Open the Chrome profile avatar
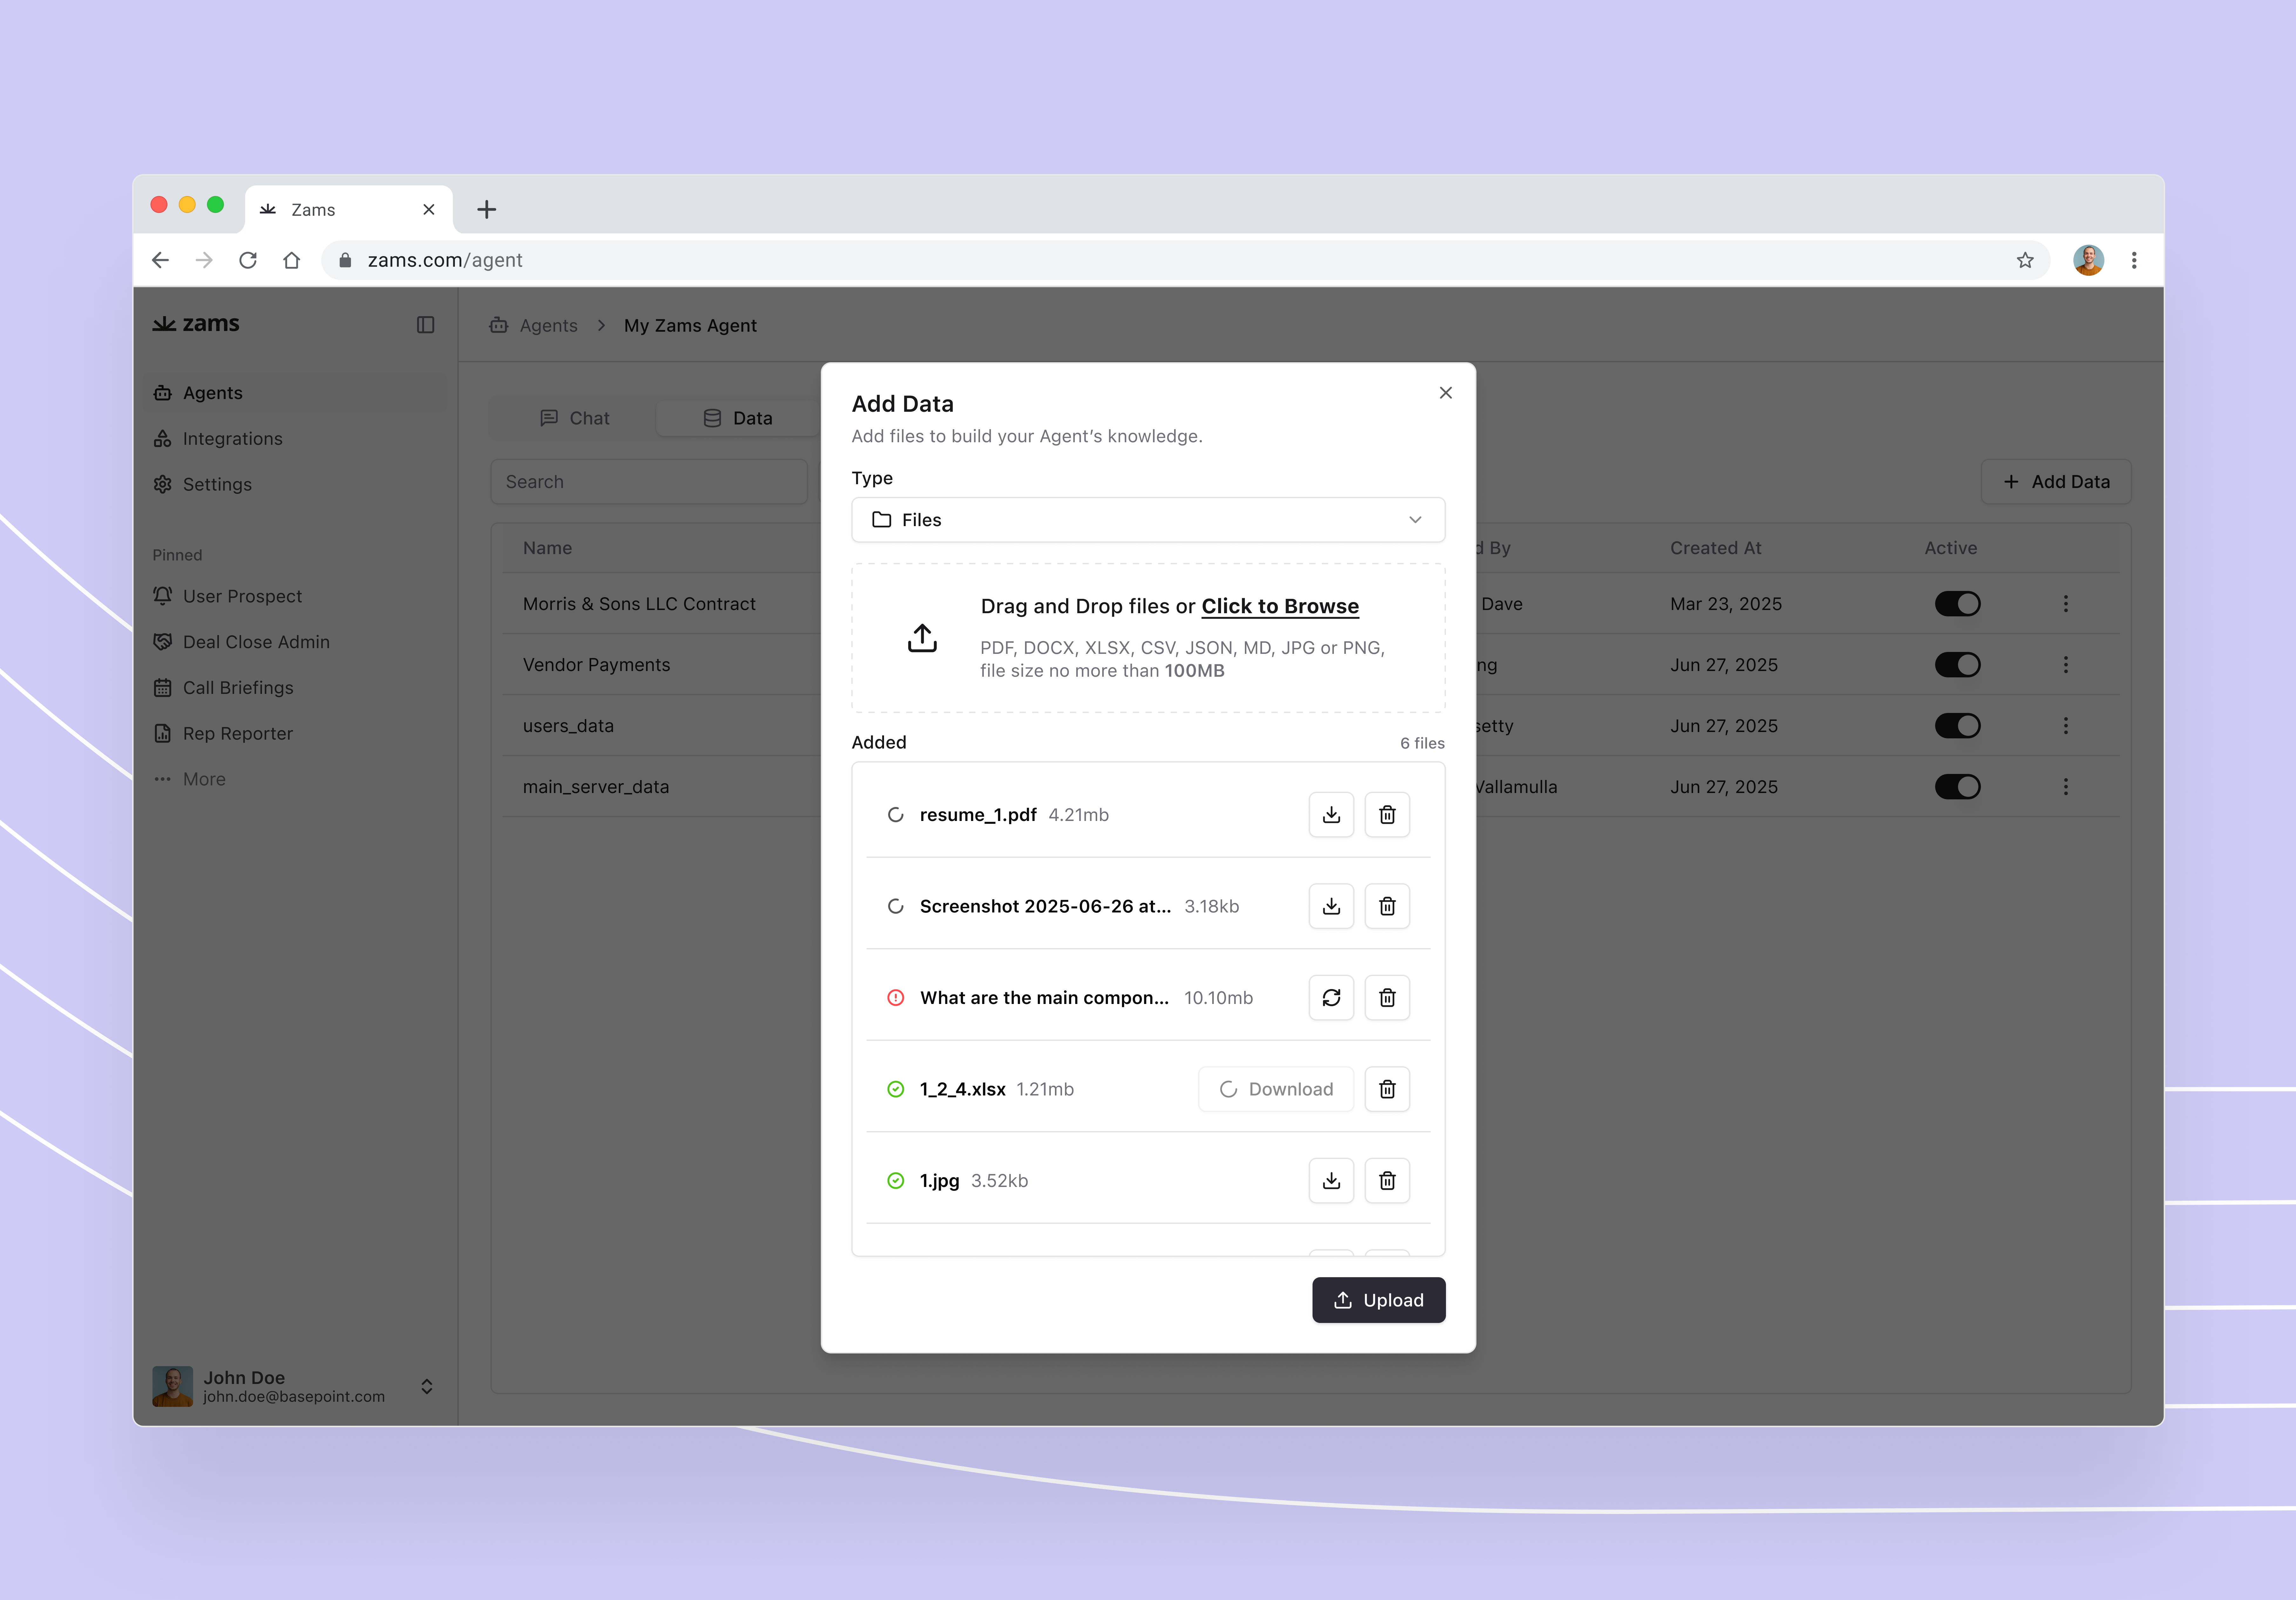This screenshot has width=2296, height=1600. (x=2088, y=260)
